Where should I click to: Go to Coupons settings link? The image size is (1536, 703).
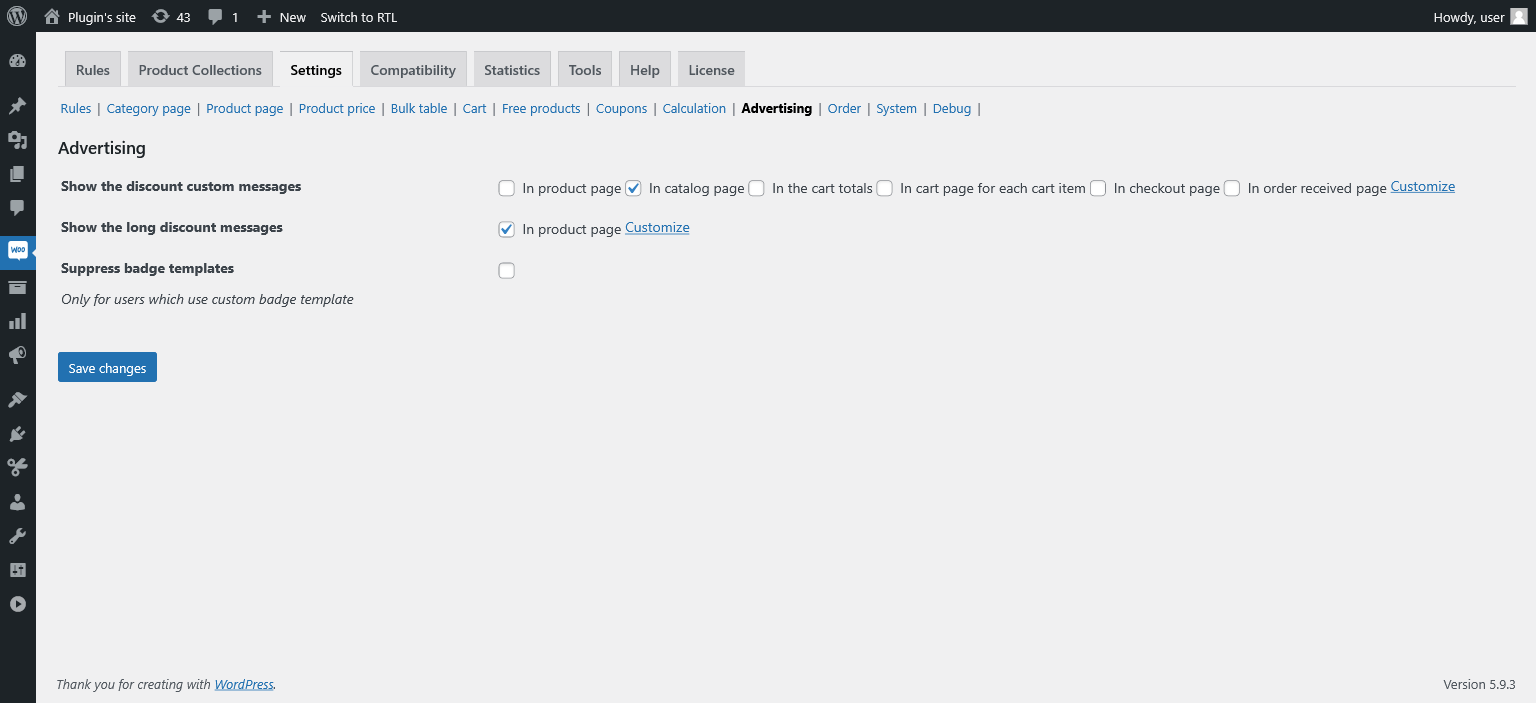[x=622, y=108]
